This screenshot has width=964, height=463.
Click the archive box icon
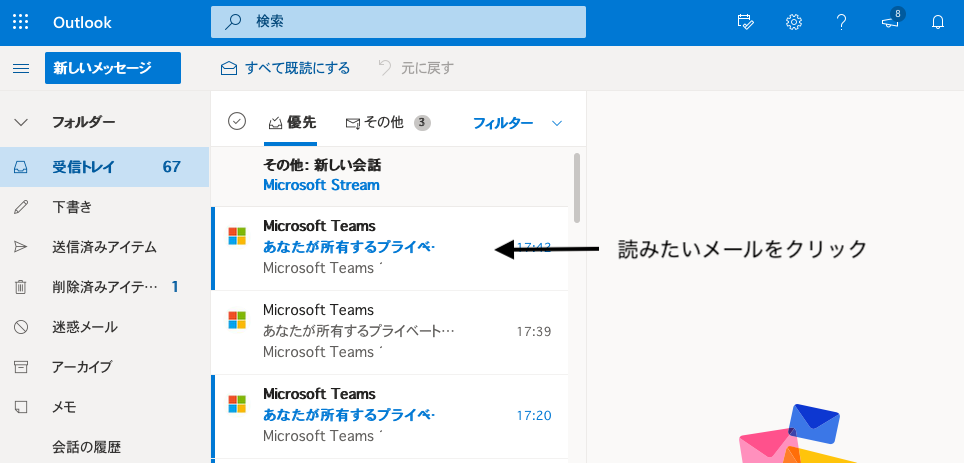21,367
